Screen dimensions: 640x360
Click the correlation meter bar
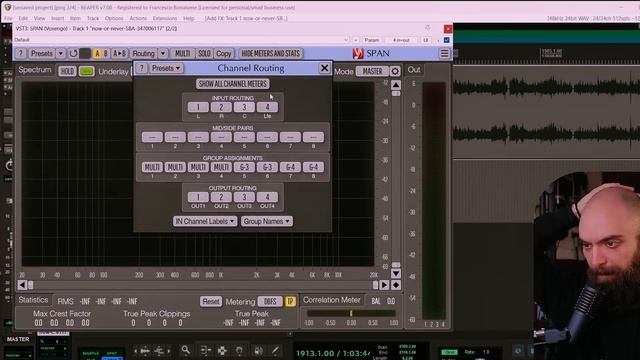click(351, 313)
